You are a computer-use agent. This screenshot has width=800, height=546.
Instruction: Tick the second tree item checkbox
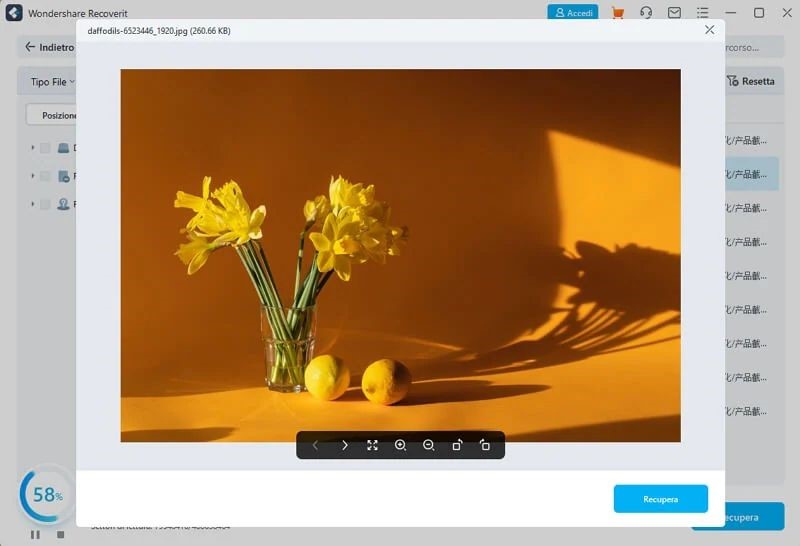(45, 176)
